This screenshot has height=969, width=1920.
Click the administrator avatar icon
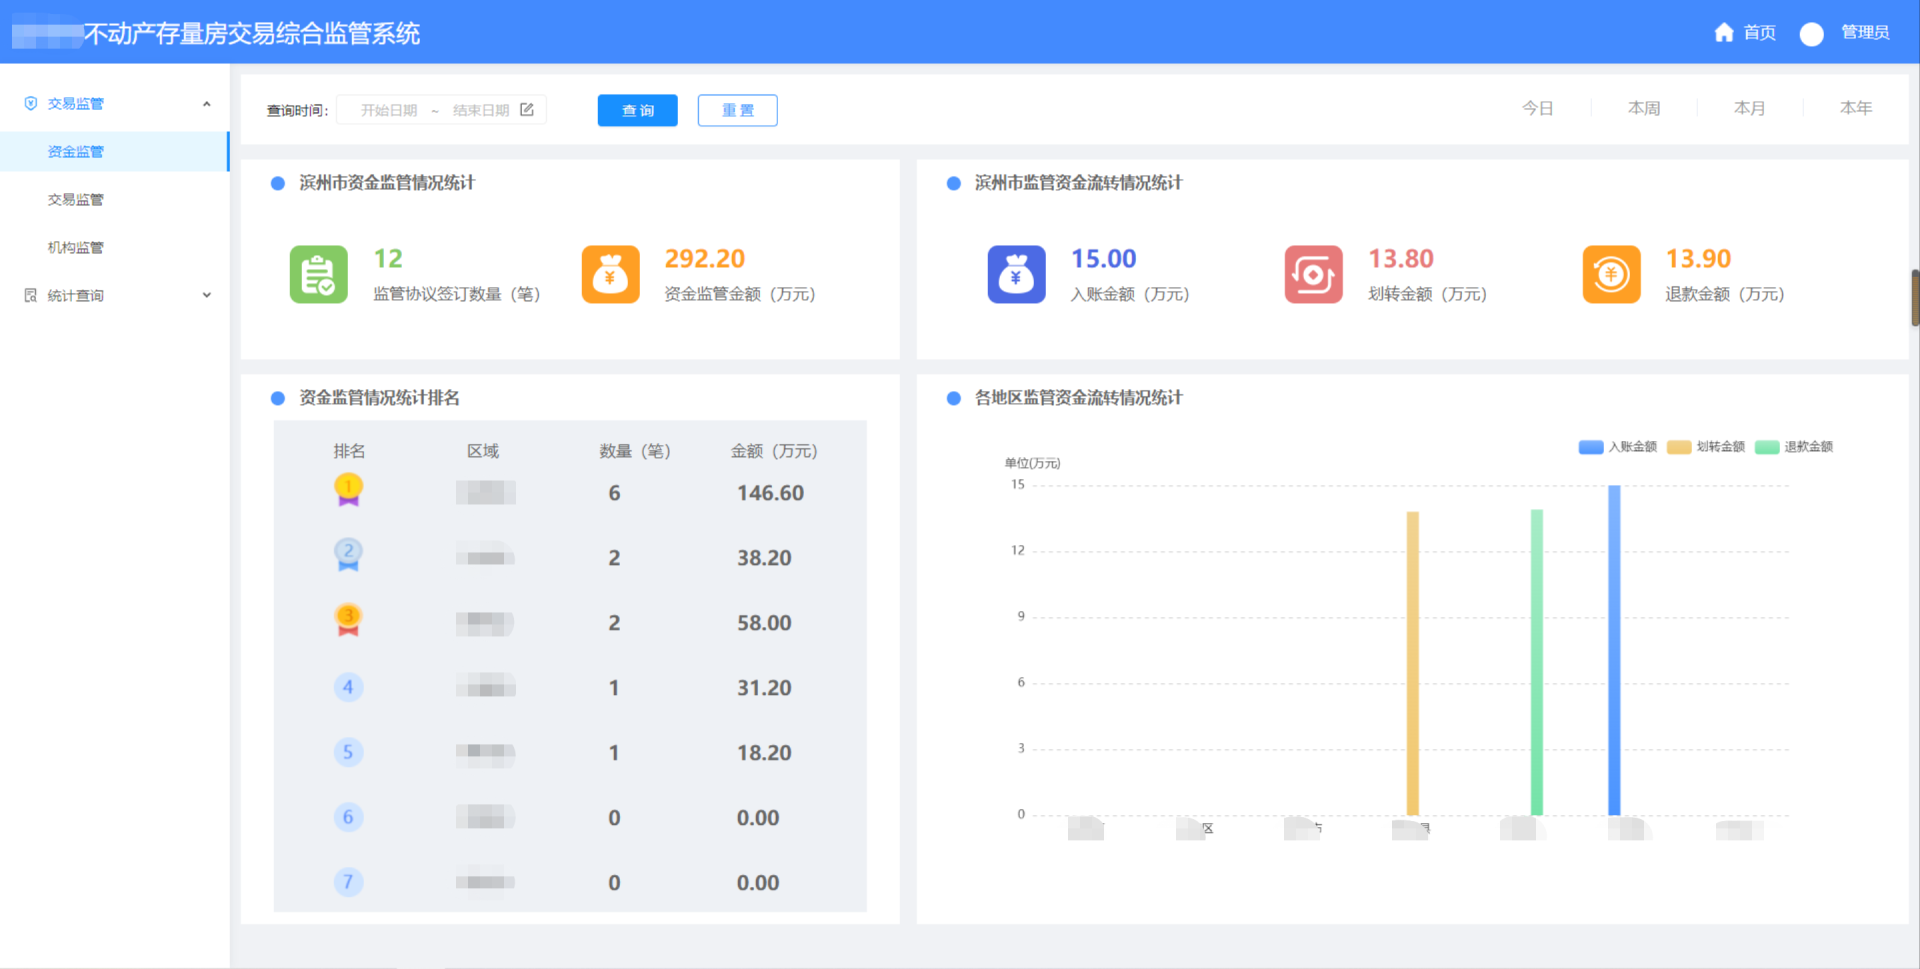click(1811, 34)
